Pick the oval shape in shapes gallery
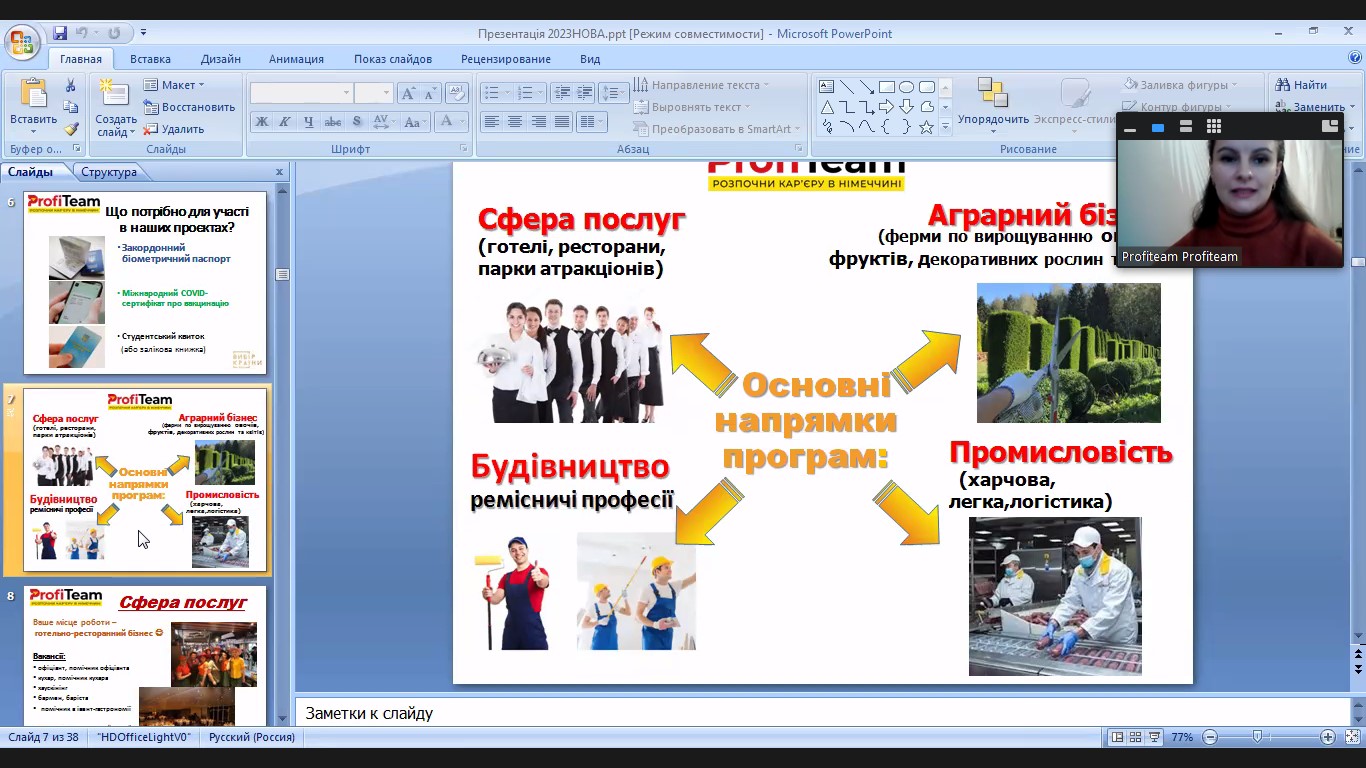 pos(906,87)
